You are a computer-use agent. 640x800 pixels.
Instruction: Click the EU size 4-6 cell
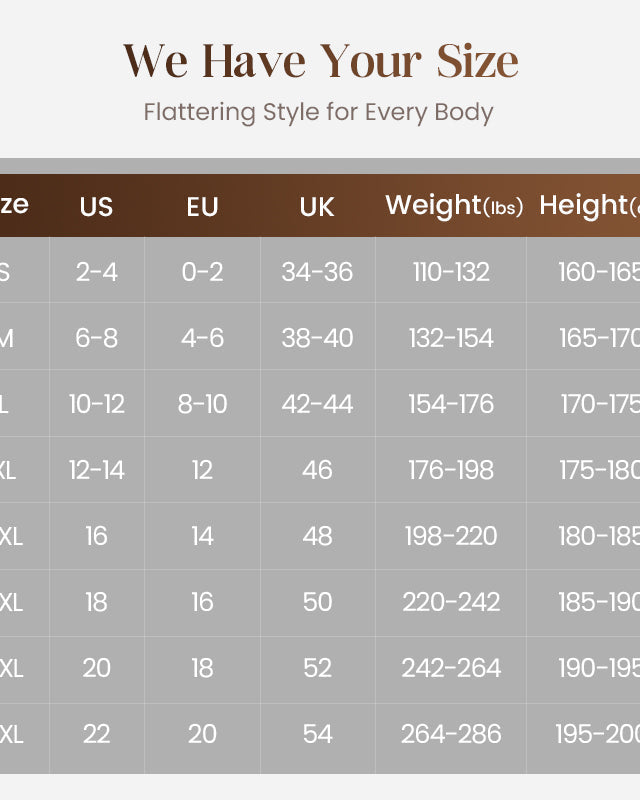point(202,338)
